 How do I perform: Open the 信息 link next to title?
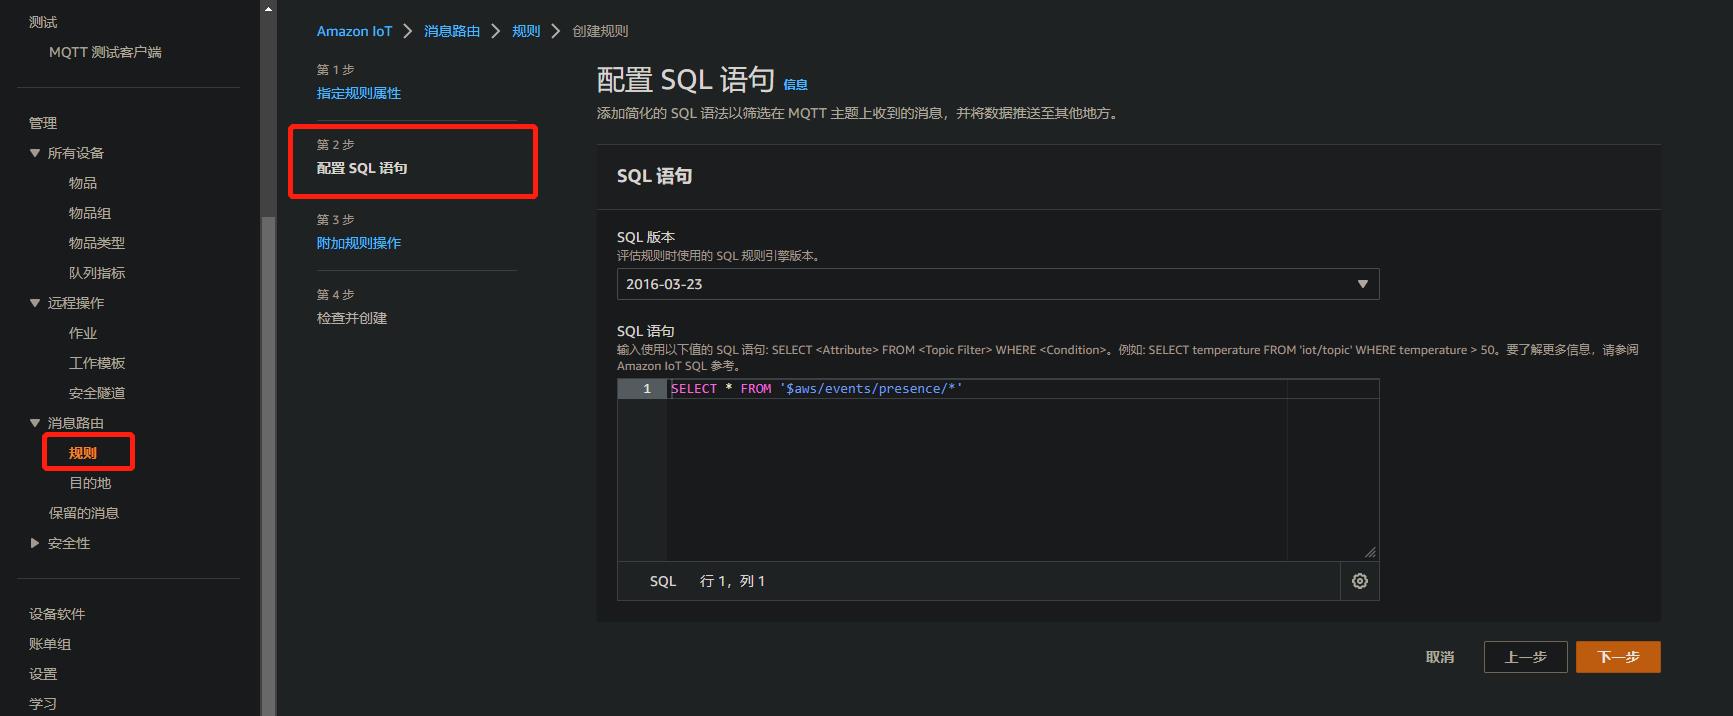pyautogui.click(x=795, y=85)
